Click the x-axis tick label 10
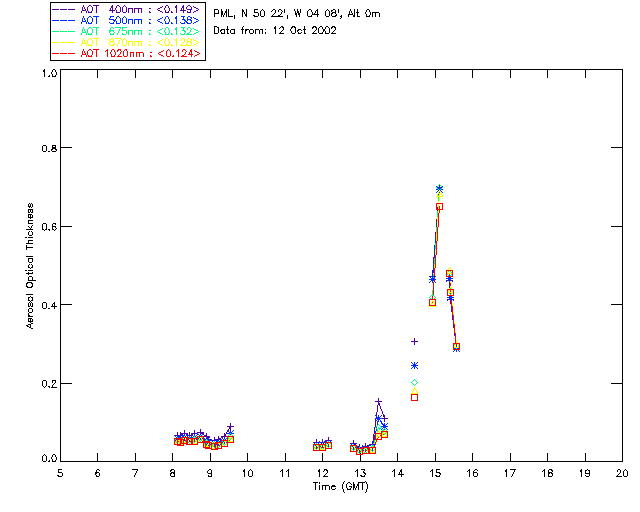The image size is (640, 512). (247, 473)
